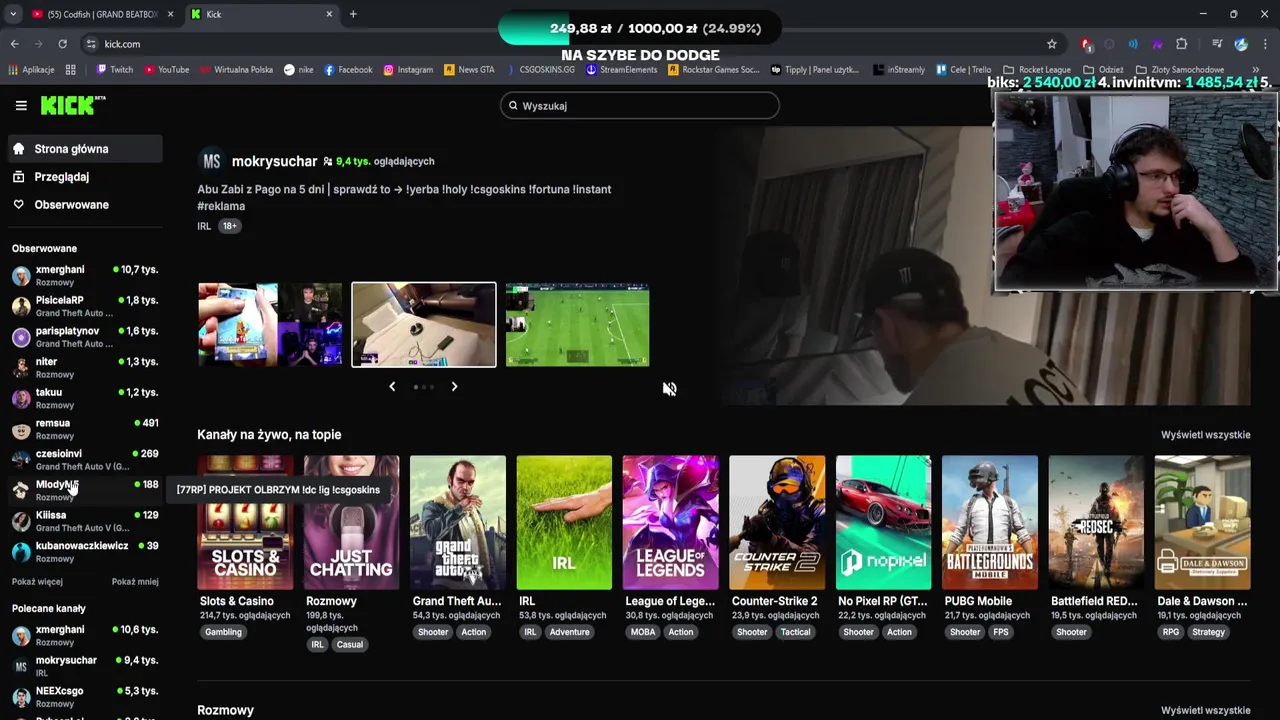
Task: Open kubanowaczkiewicz followed channel
Action: tap(85, 552)
